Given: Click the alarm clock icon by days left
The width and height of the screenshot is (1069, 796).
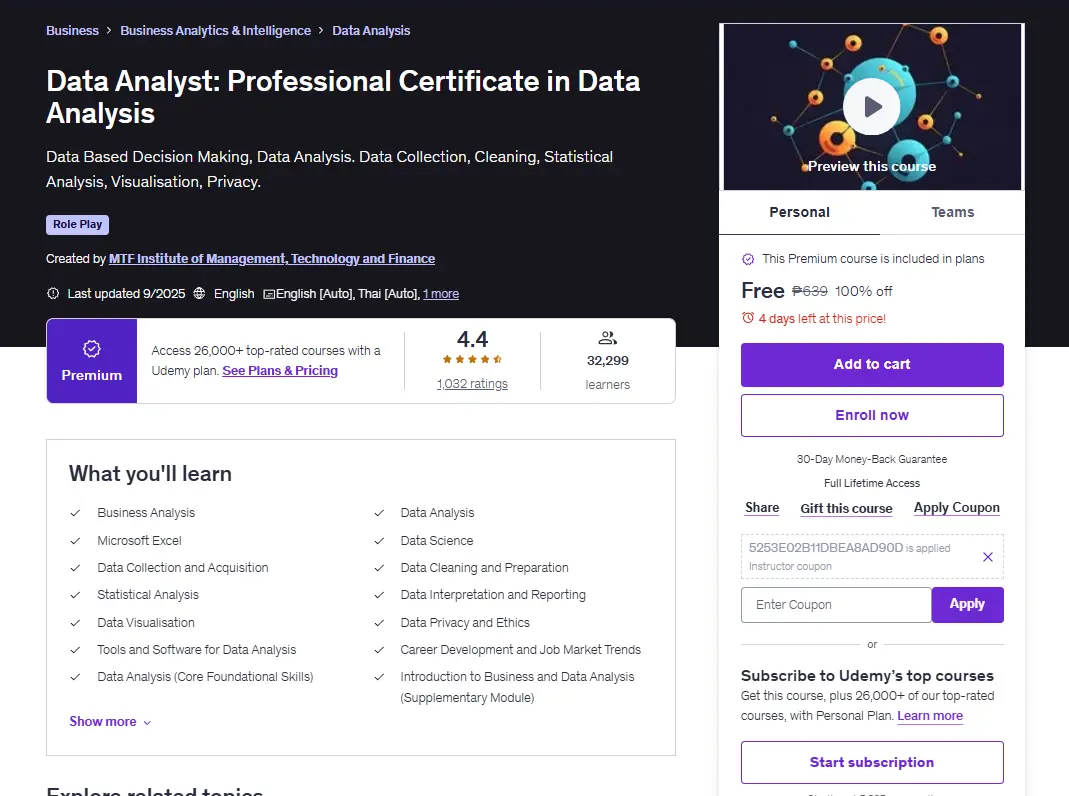Looking at the screenshot, I should 748,318.
